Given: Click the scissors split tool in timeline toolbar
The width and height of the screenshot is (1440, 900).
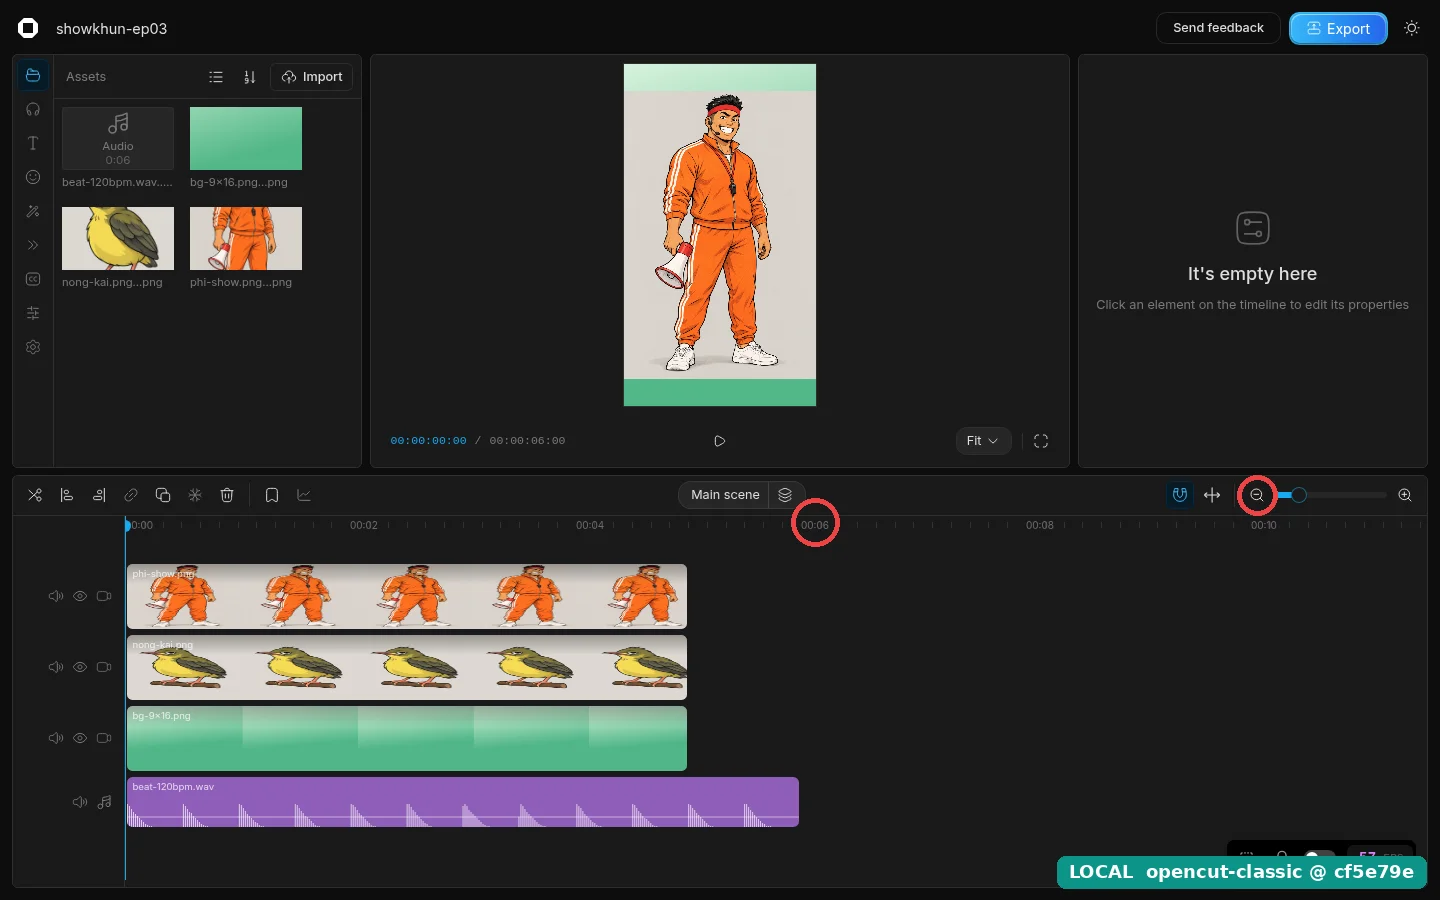Looking at the screenshot, I should (35, 495).
